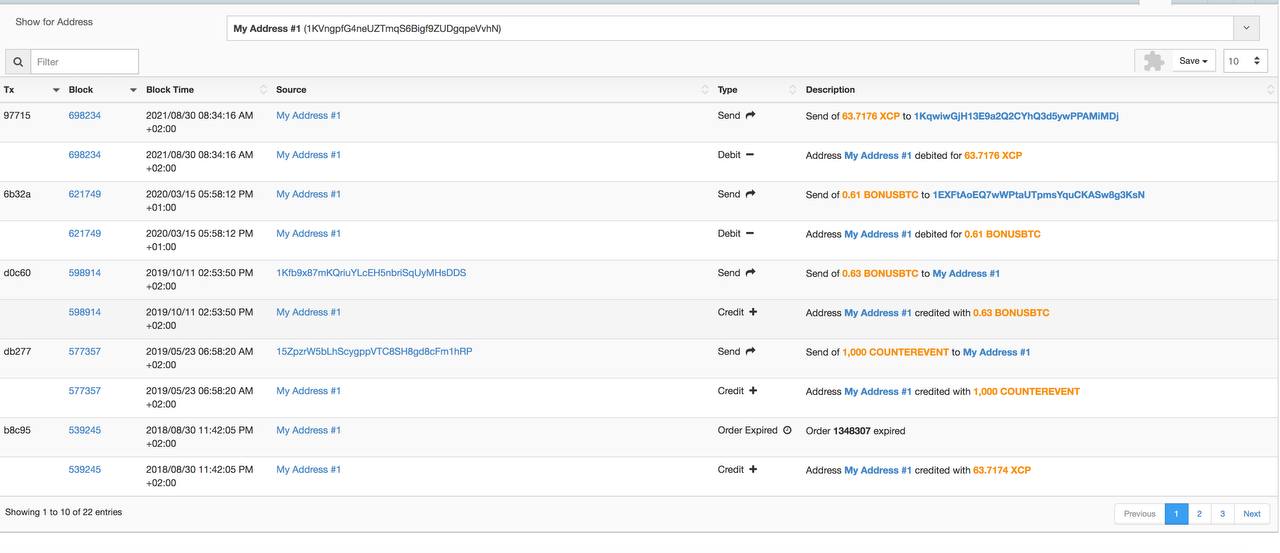Sort by the Type column header
The height and width of the screenshot is (553, 1280).
click(727, 90)
